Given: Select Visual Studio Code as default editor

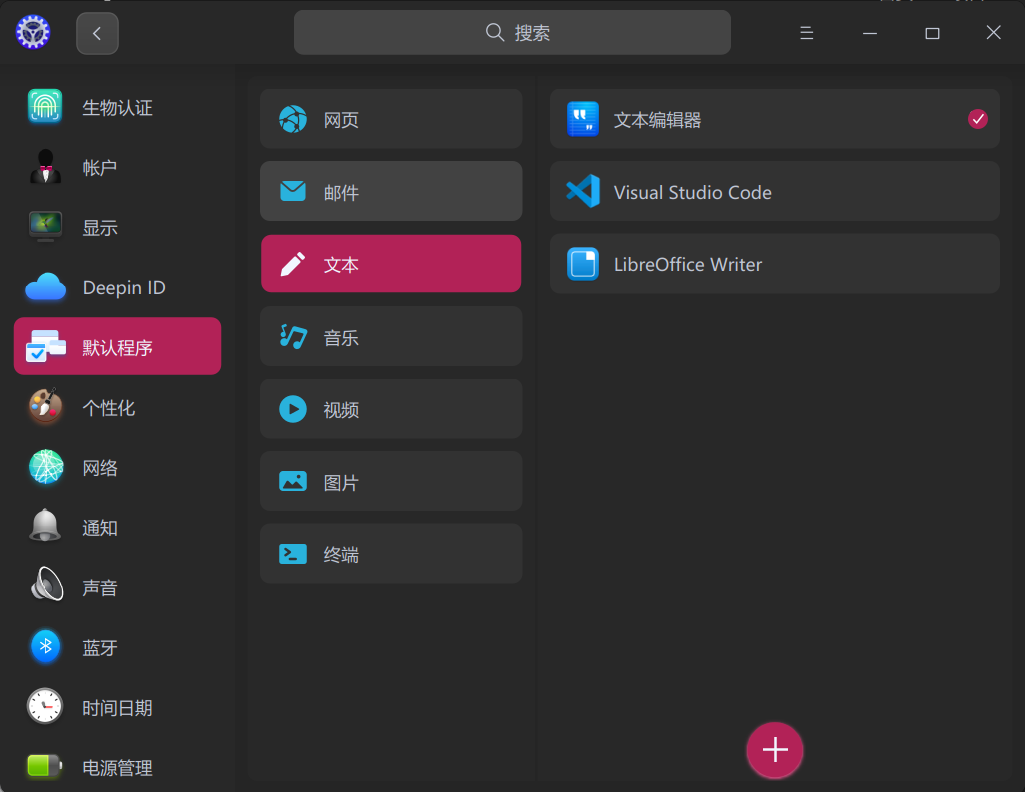Looking at the screenshot, I should (775, 191).
